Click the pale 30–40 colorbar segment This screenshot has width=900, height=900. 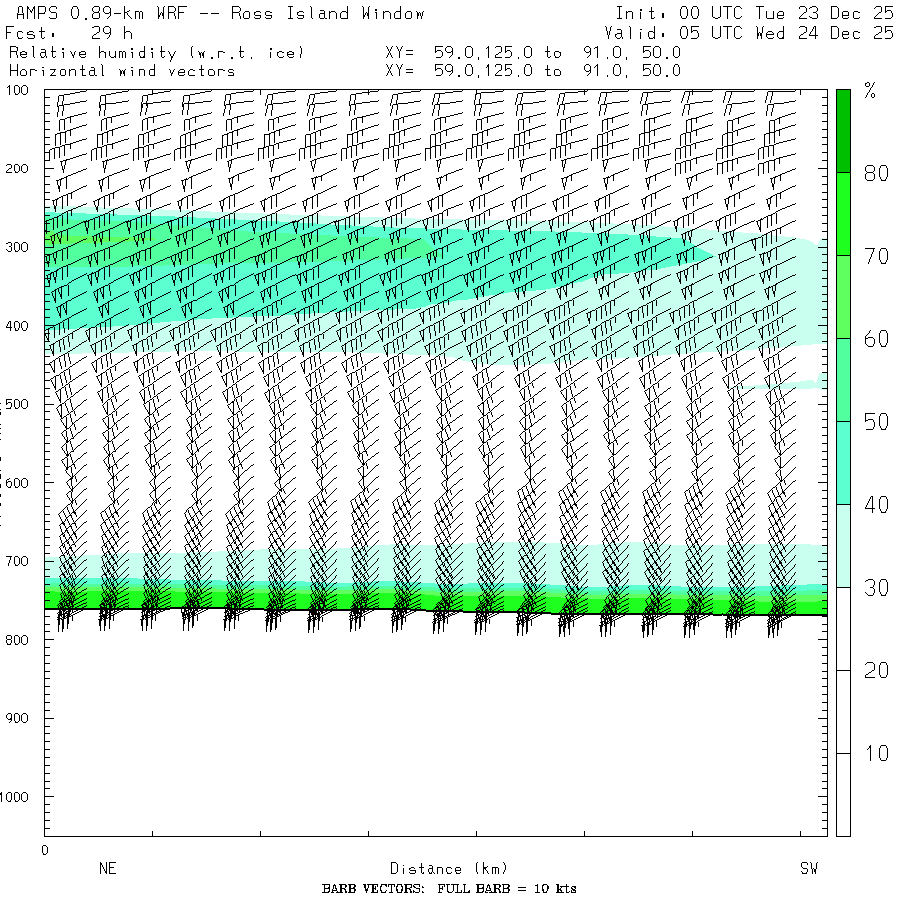coord(843,545)
